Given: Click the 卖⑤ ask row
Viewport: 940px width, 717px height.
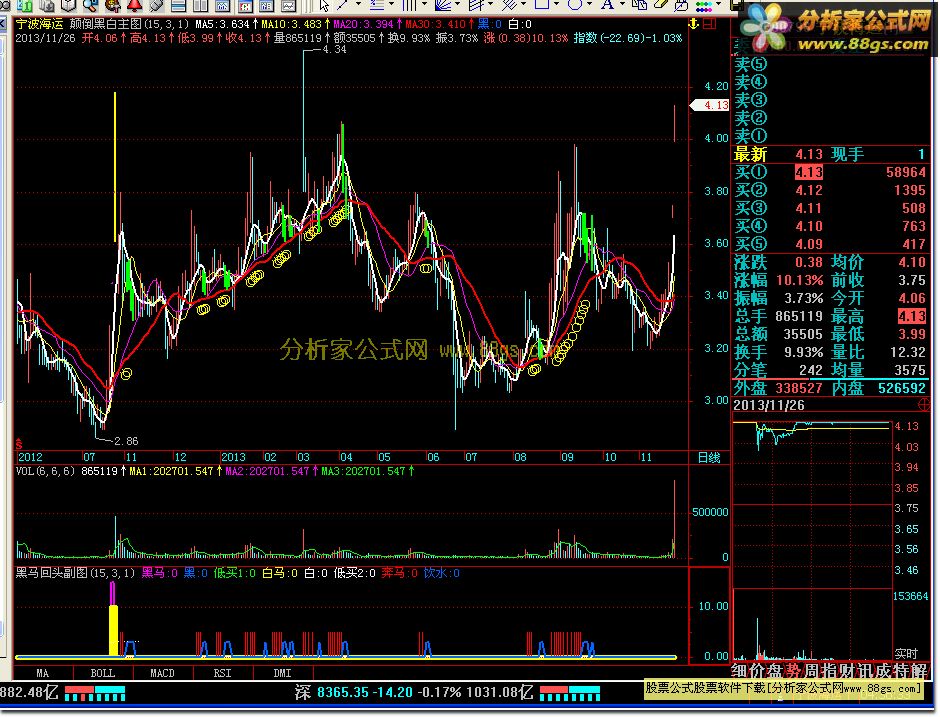Looking at the screenshot, I should tap(831, 64).
